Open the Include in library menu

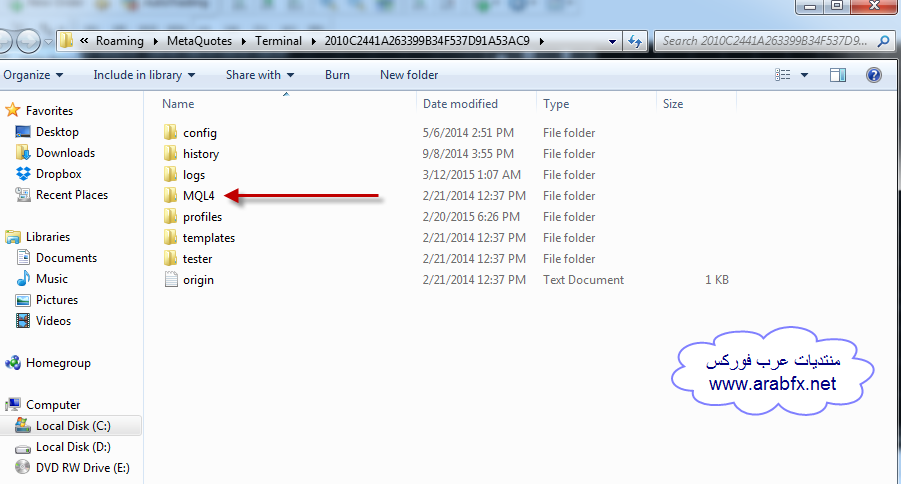[x=144, y=75]
